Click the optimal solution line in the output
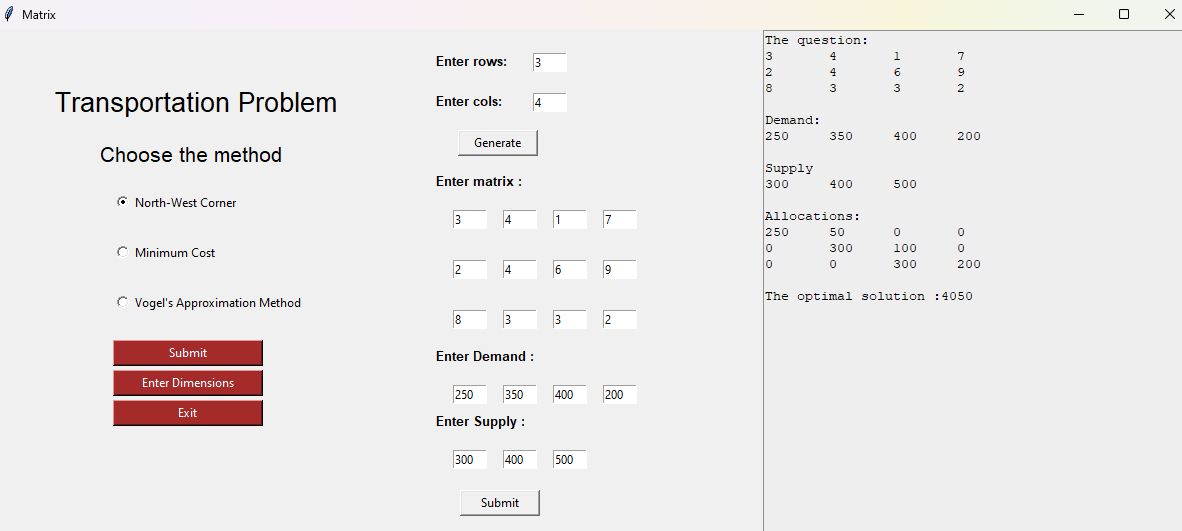The height and width of the screenshot is (531, 1182). point(868,296)
